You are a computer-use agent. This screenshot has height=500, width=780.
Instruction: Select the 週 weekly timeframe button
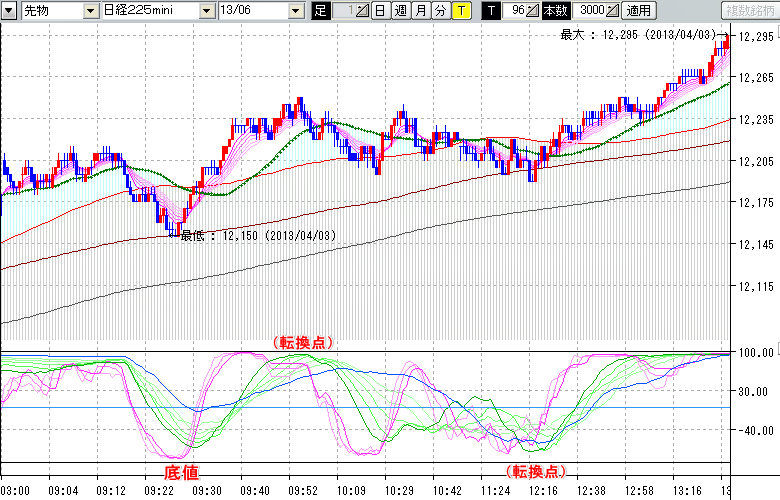[x=400, y=11]
